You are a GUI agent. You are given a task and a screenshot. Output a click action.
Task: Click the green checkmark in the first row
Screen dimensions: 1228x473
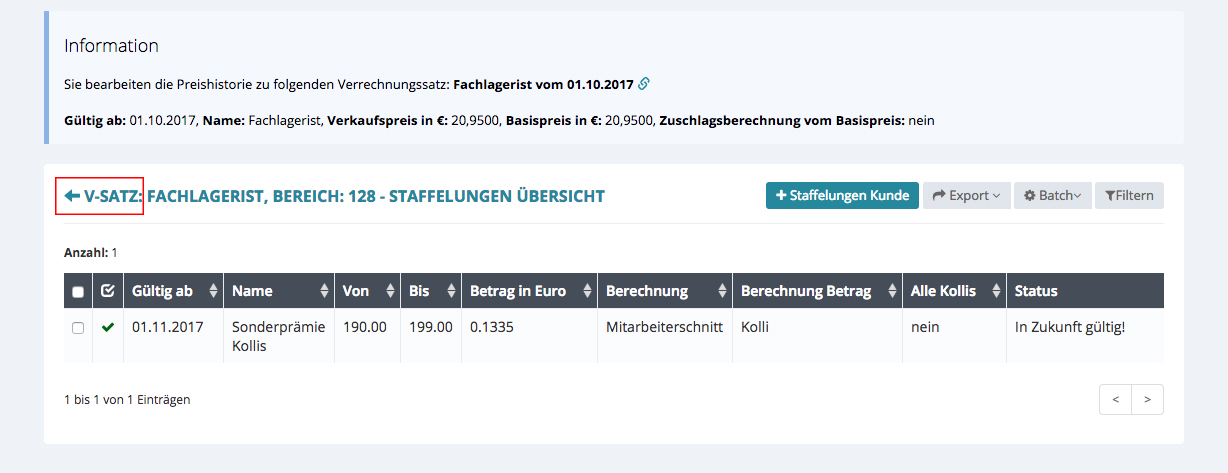tap(108, 327)
